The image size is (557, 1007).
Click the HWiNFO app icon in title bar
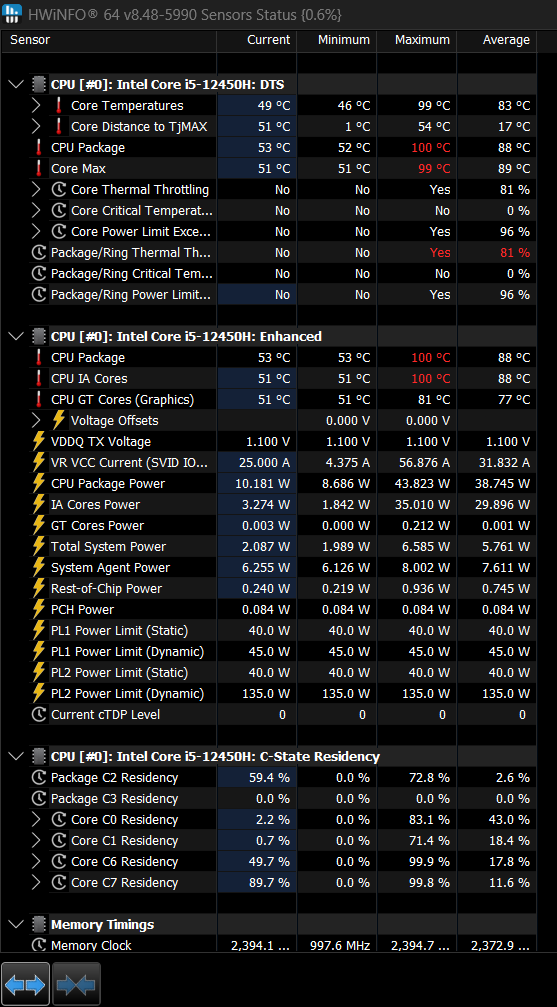tap(12, 13)
